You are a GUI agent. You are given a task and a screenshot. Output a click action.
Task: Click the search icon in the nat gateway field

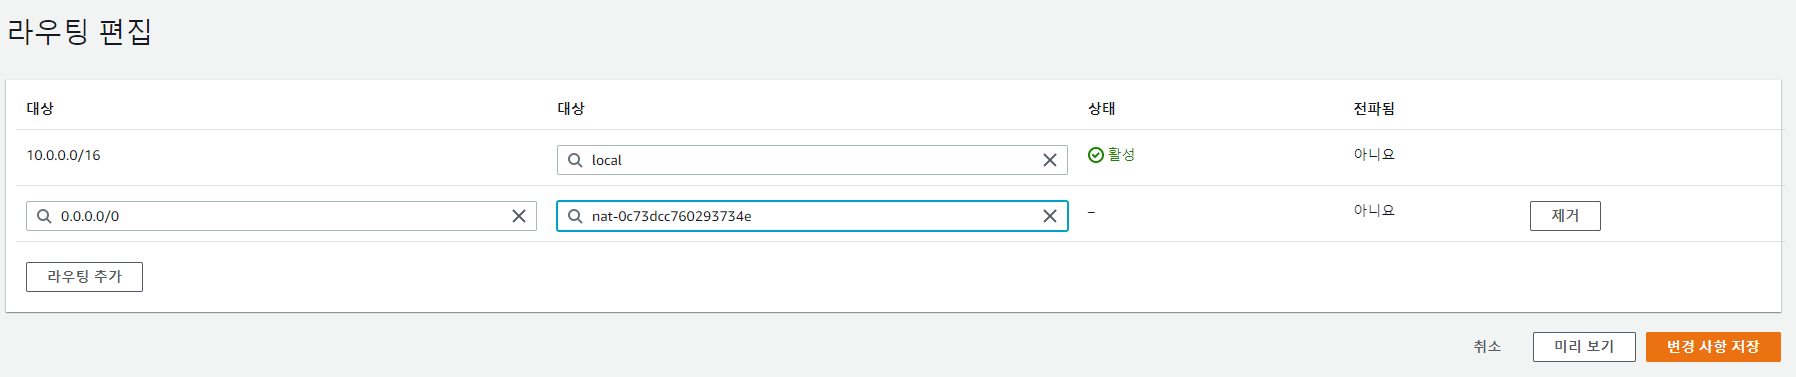575,216
